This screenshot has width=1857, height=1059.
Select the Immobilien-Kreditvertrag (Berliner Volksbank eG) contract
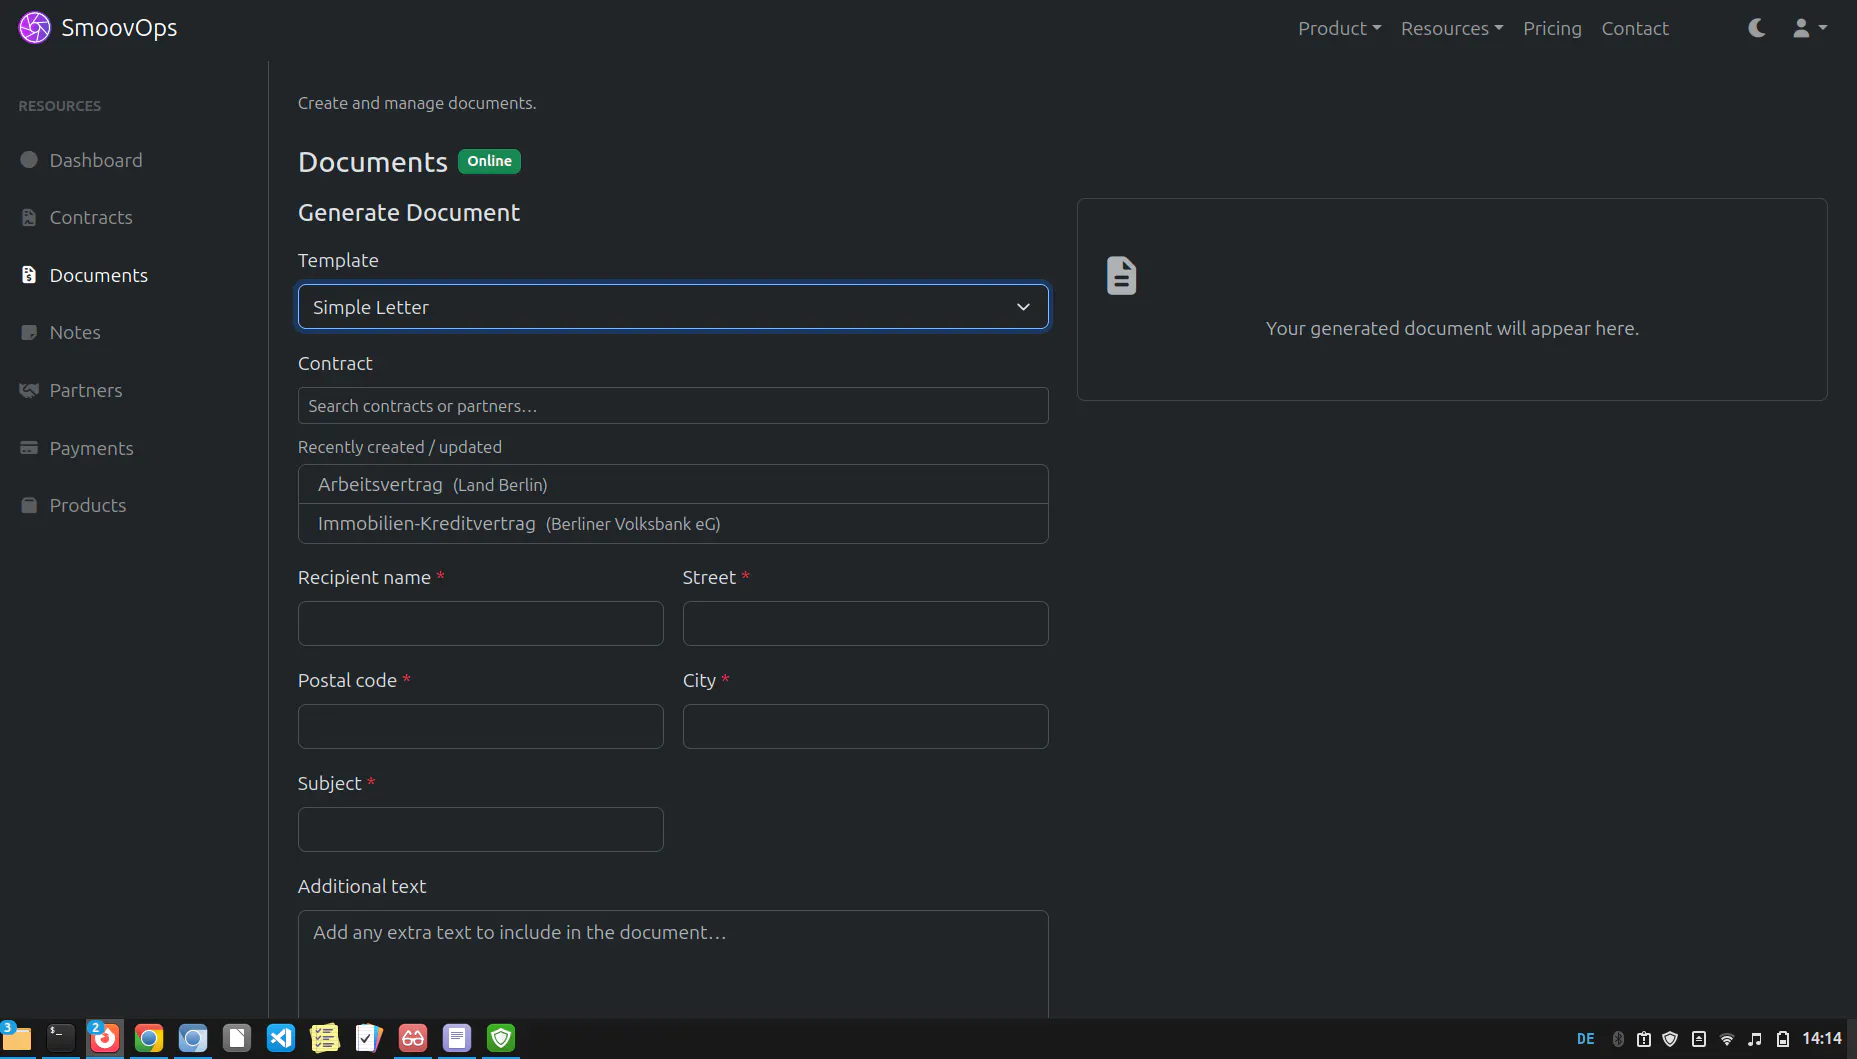673,524
